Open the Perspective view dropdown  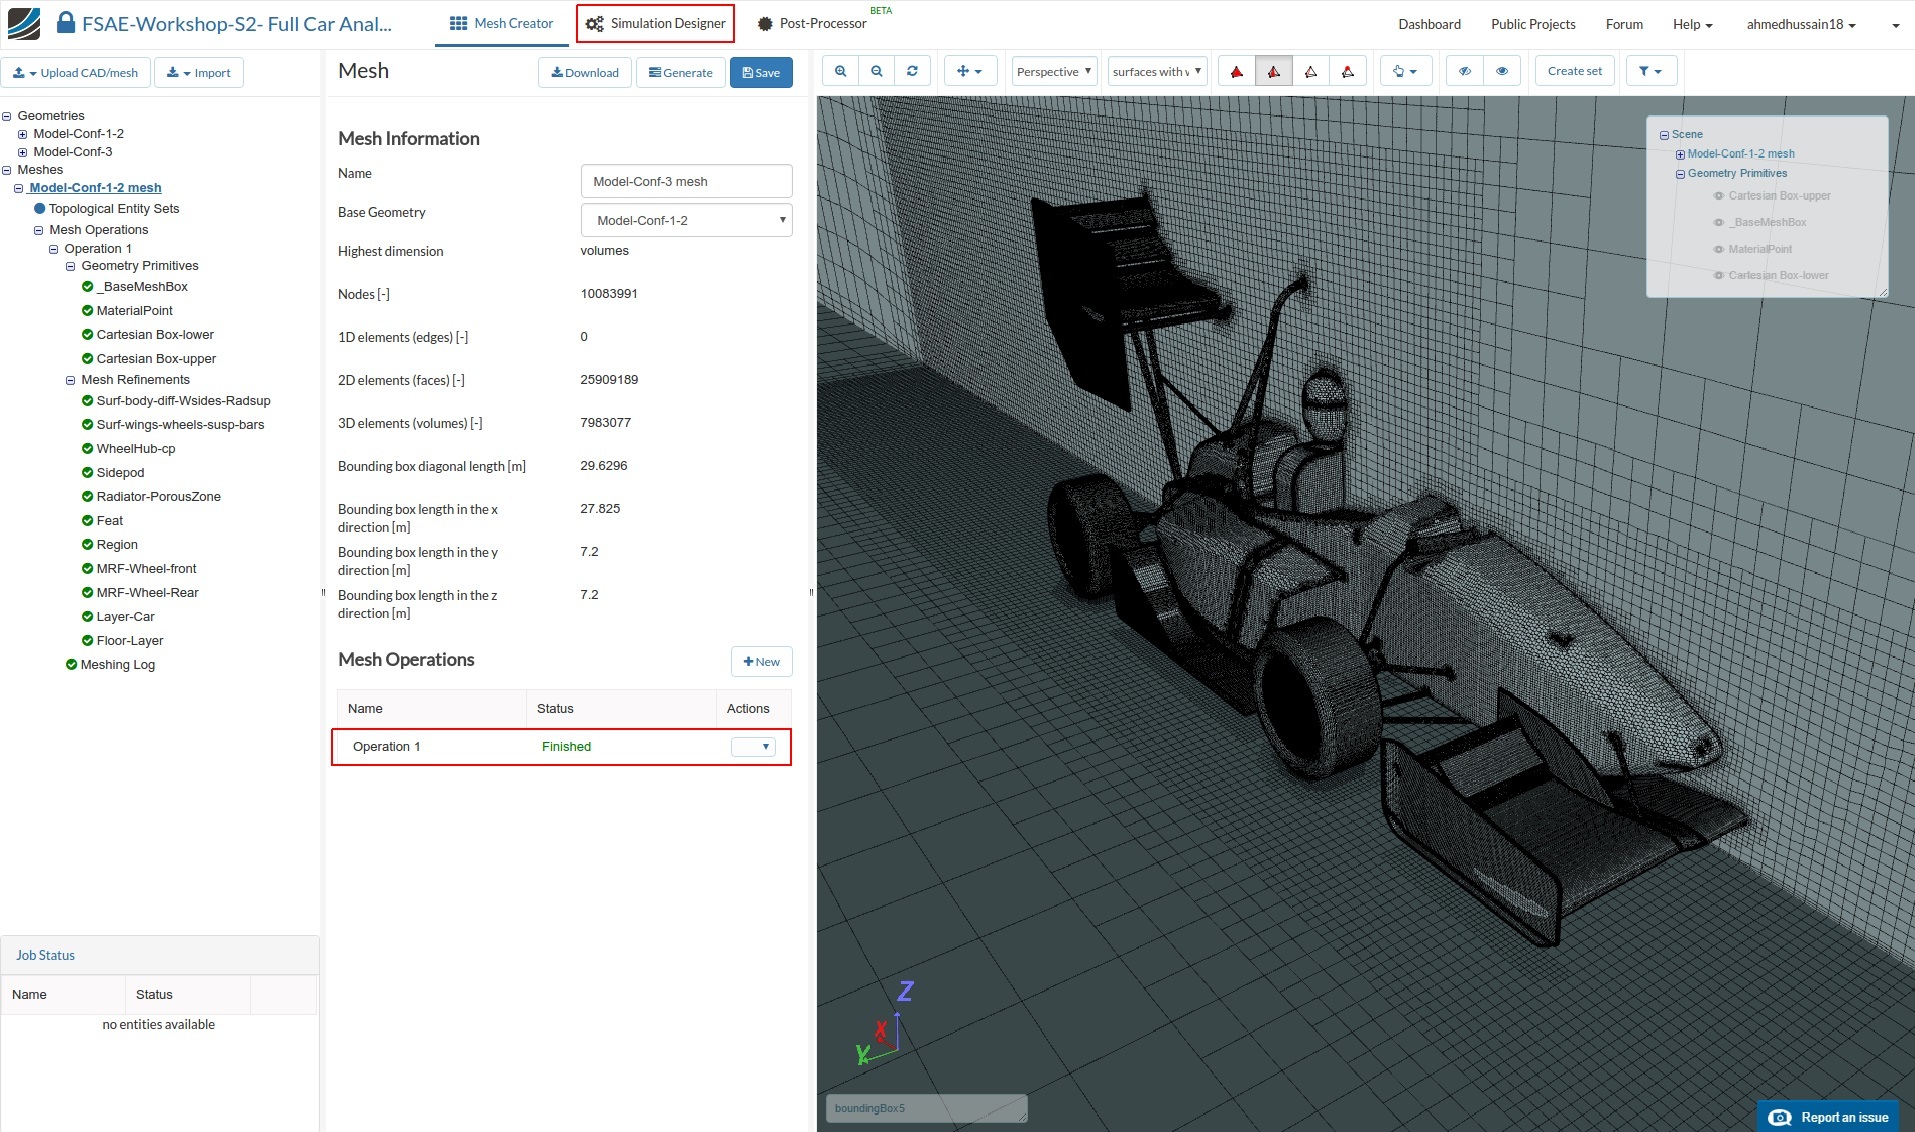[x=1053, y=72]
